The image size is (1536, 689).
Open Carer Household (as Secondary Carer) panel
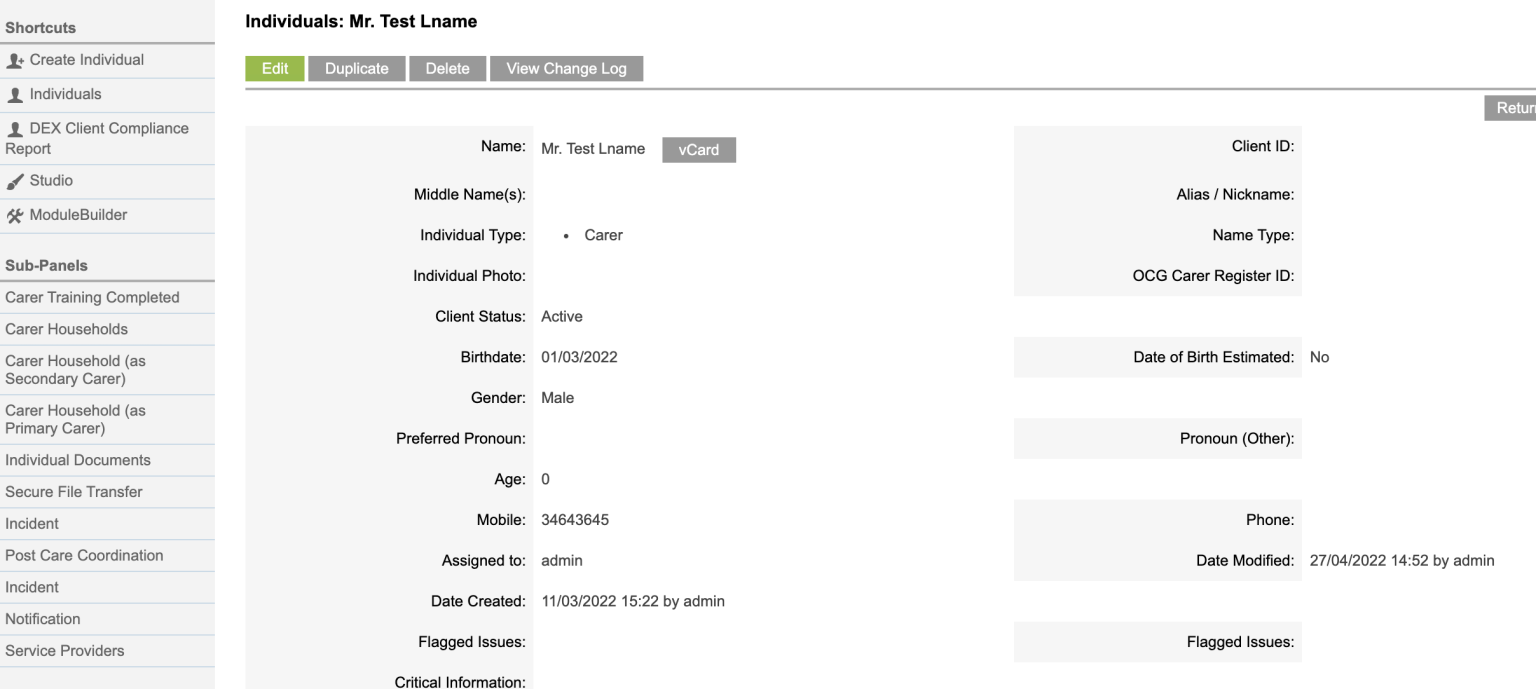click(x=75, y=369)
